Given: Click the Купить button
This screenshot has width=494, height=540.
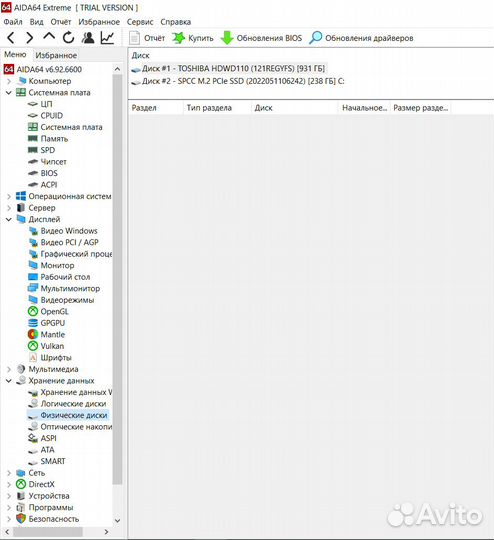Looking at the screenshot, I should pyautogui.click(x=193, y=38).
